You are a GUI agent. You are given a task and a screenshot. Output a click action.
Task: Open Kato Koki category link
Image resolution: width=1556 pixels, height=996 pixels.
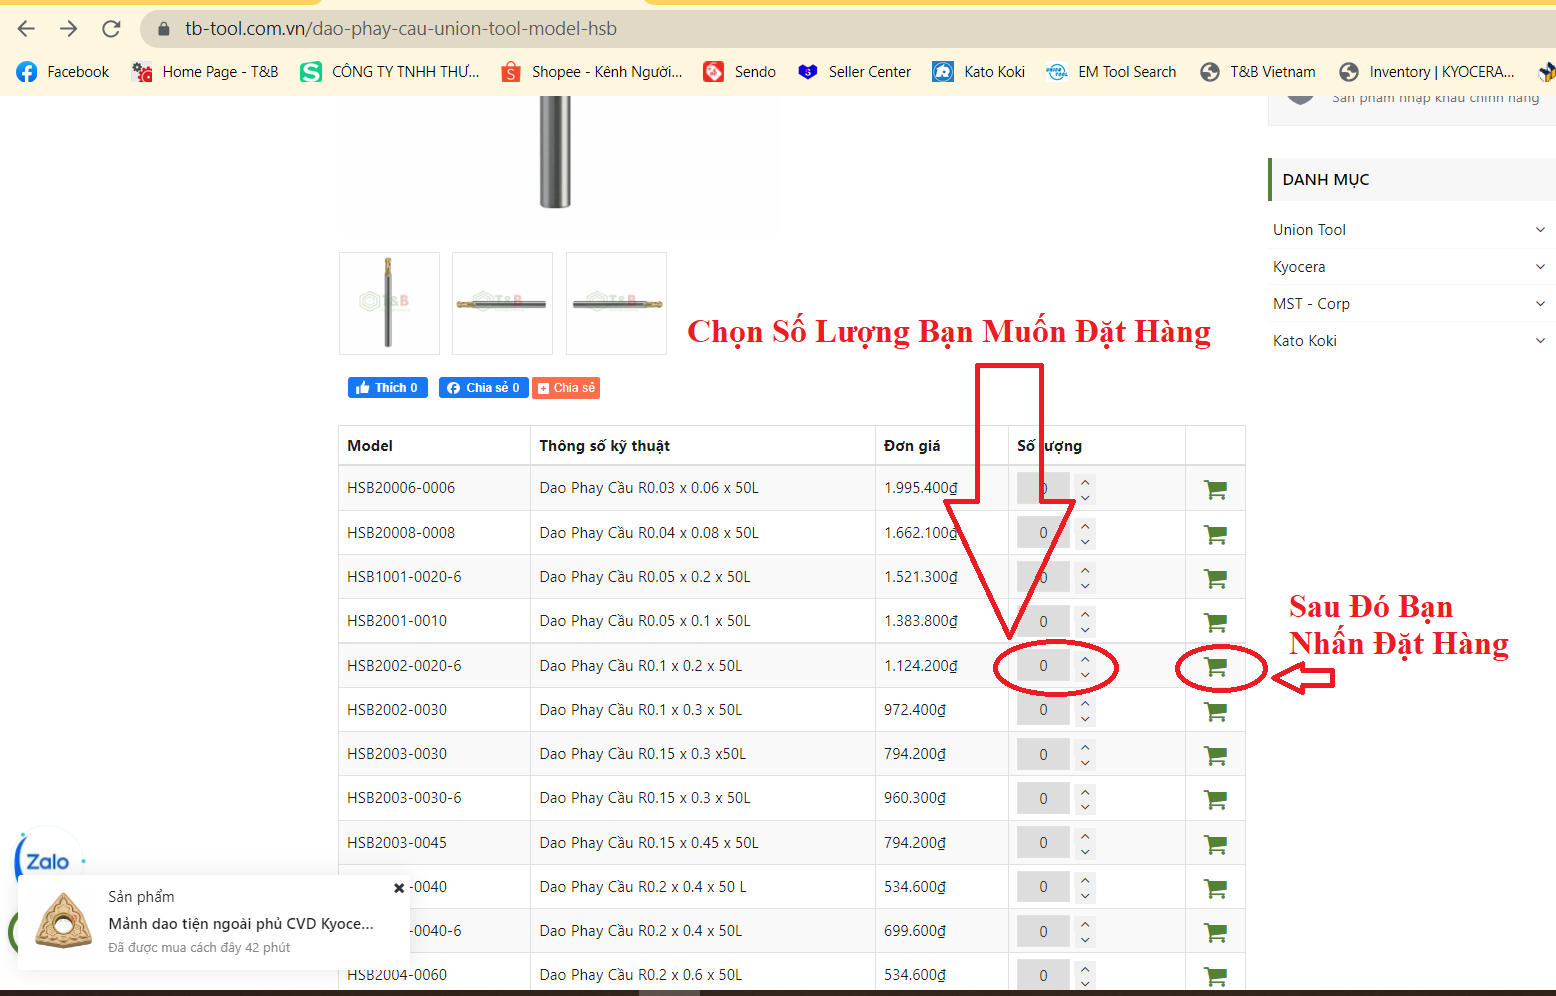click(x=1305, y=341)
